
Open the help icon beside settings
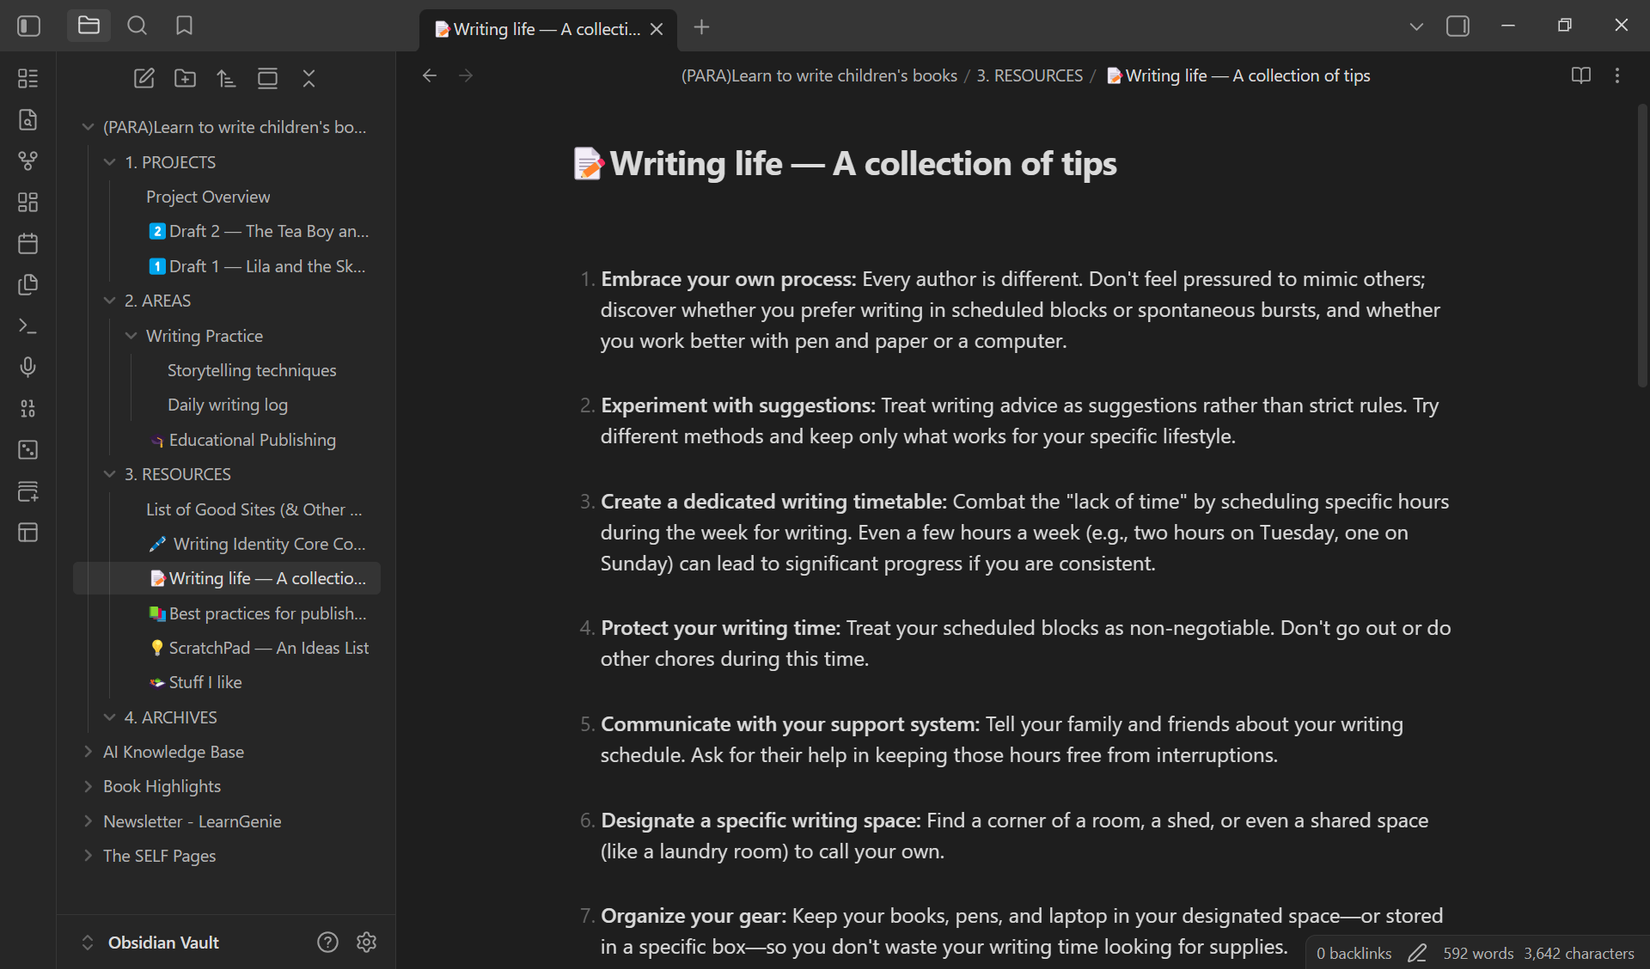point(327,942)
